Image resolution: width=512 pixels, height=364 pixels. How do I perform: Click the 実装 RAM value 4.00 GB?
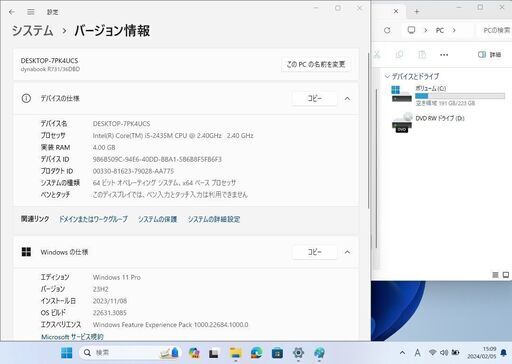pyautogui.click(x=104, y=147)
